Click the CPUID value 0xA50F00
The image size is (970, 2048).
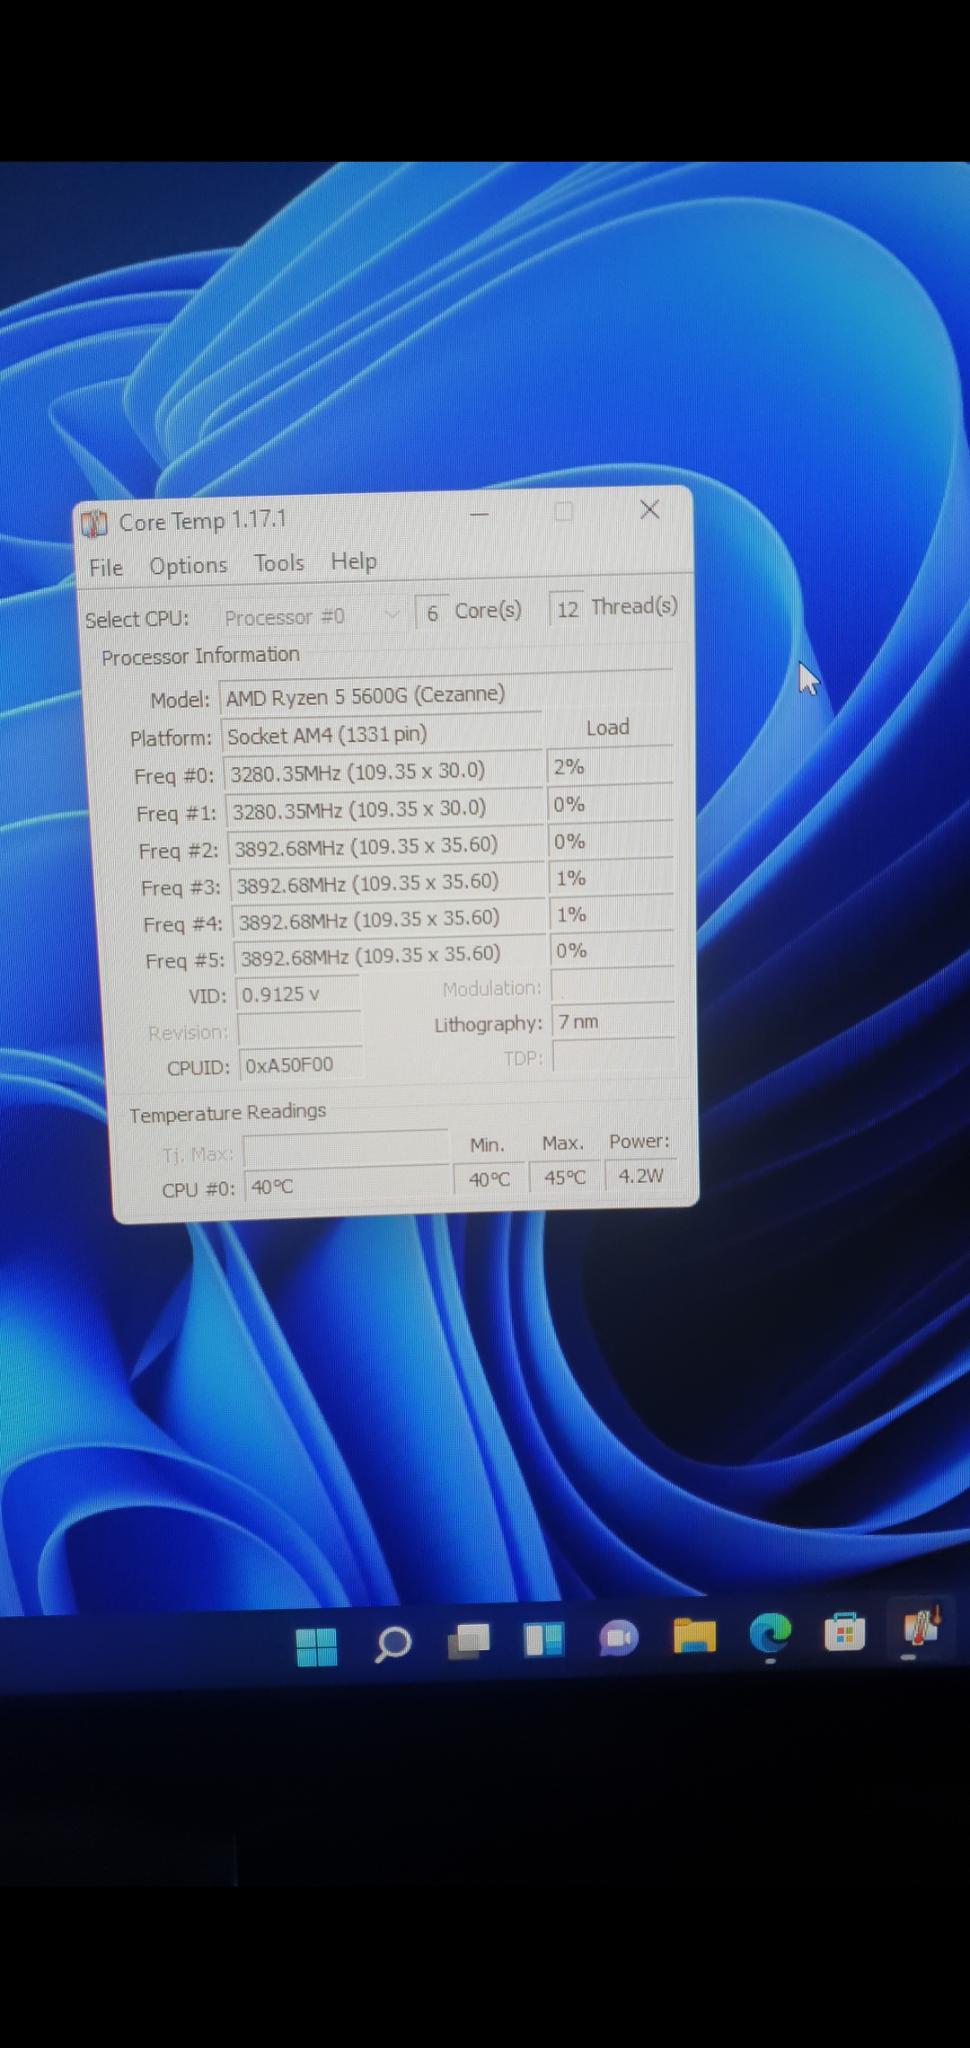click(x=302, y=1065)
